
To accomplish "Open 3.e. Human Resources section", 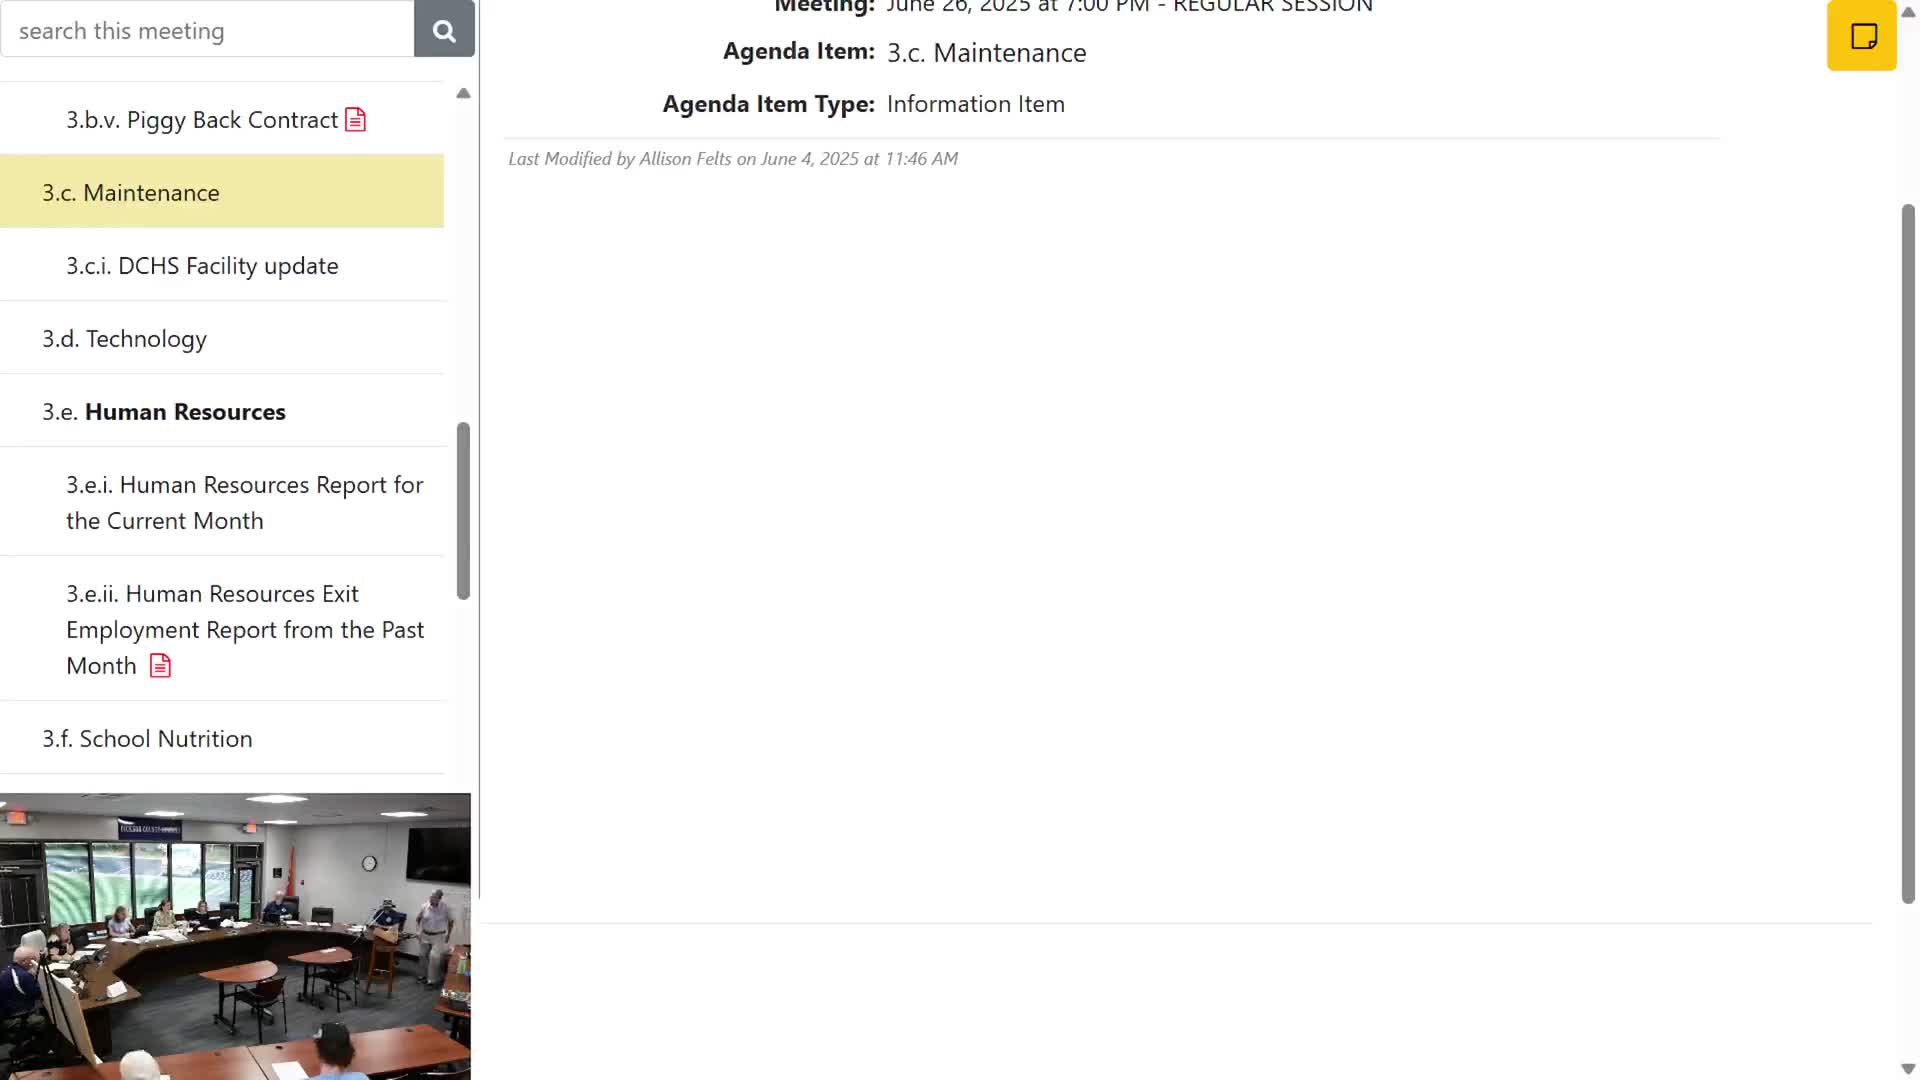I will tap(164, 412).
